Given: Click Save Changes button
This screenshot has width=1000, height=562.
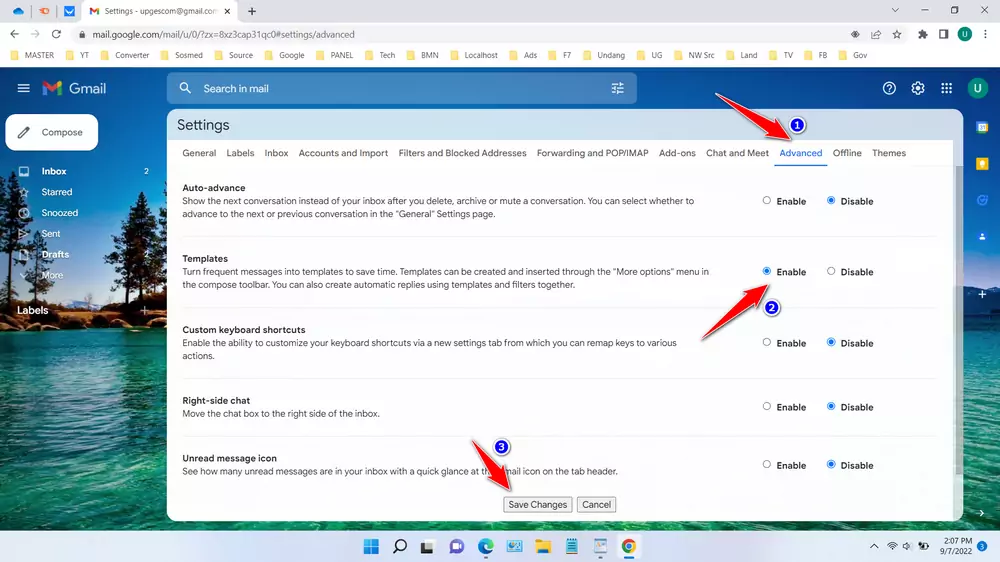Looking at the screenshot, I should (x=538, y=505).
